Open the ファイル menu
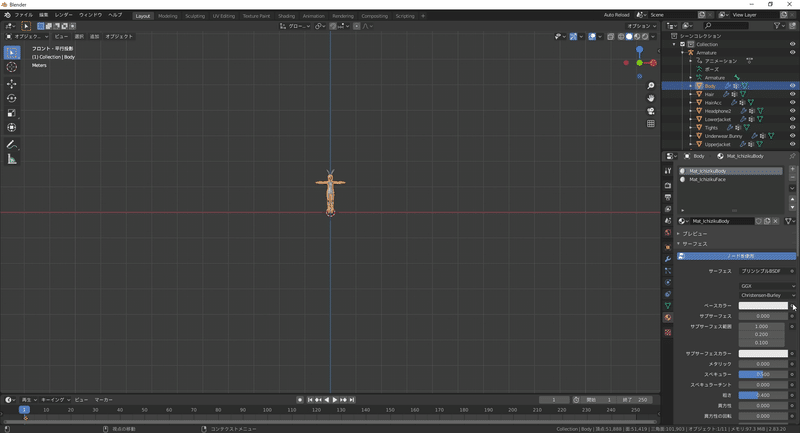The width and height of the screenshot is (800, 433). pos(23,15)
